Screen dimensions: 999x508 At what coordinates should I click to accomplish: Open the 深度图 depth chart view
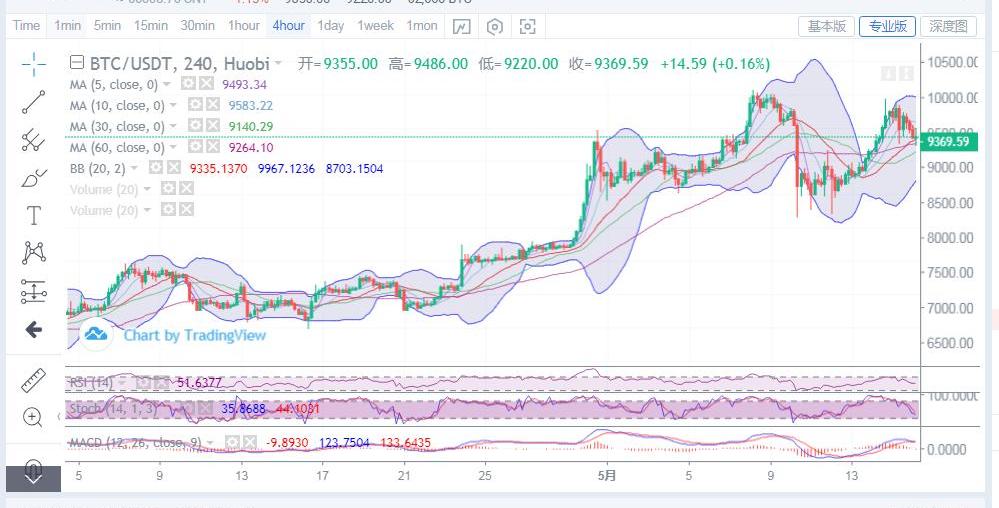[946, 26]
